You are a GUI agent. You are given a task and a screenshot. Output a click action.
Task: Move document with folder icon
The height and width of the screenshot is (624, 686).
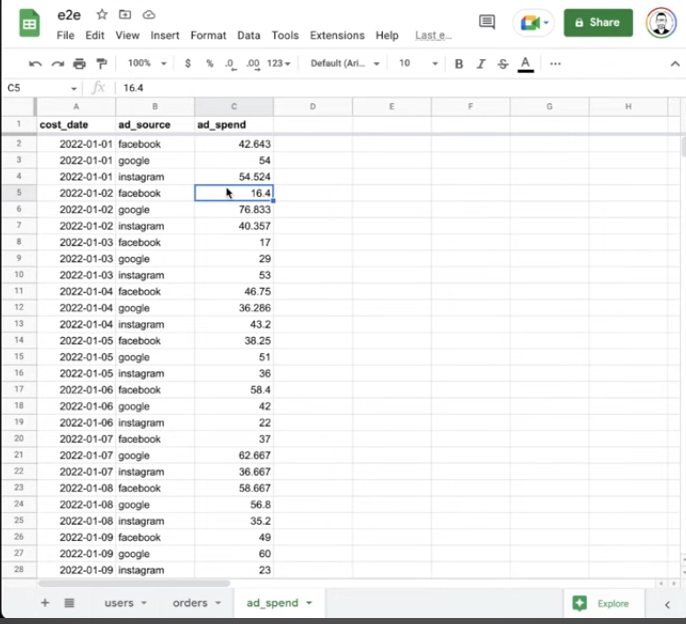pos(125,15)
